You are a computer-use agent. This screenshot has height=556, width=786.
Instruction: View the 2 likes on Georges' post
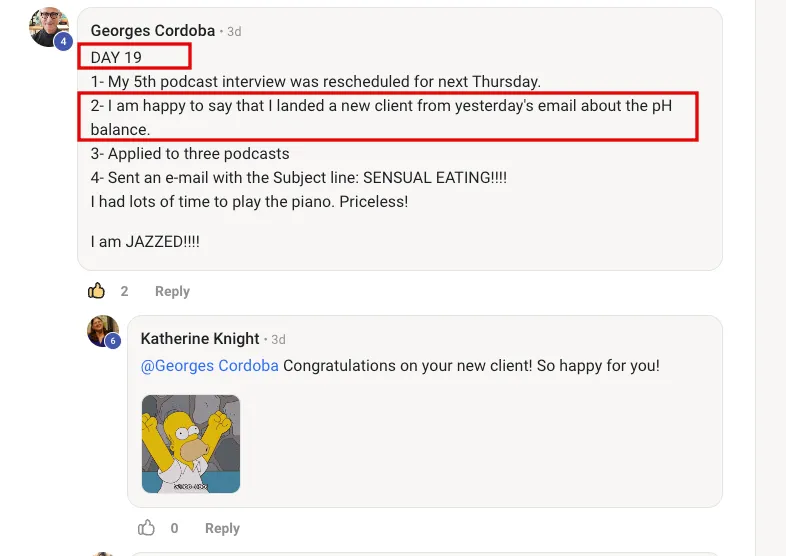125,291
